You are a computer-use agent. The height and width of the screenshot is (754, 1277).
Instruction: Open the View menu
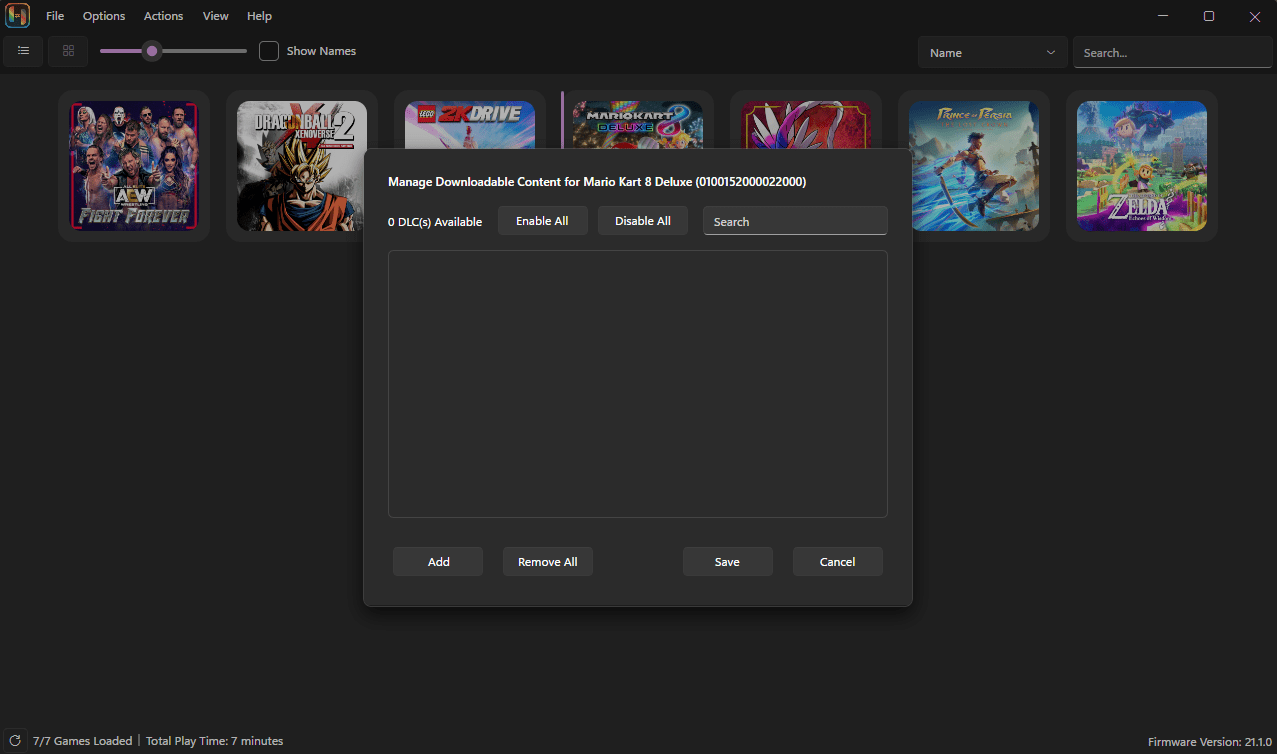click(215, 16)
